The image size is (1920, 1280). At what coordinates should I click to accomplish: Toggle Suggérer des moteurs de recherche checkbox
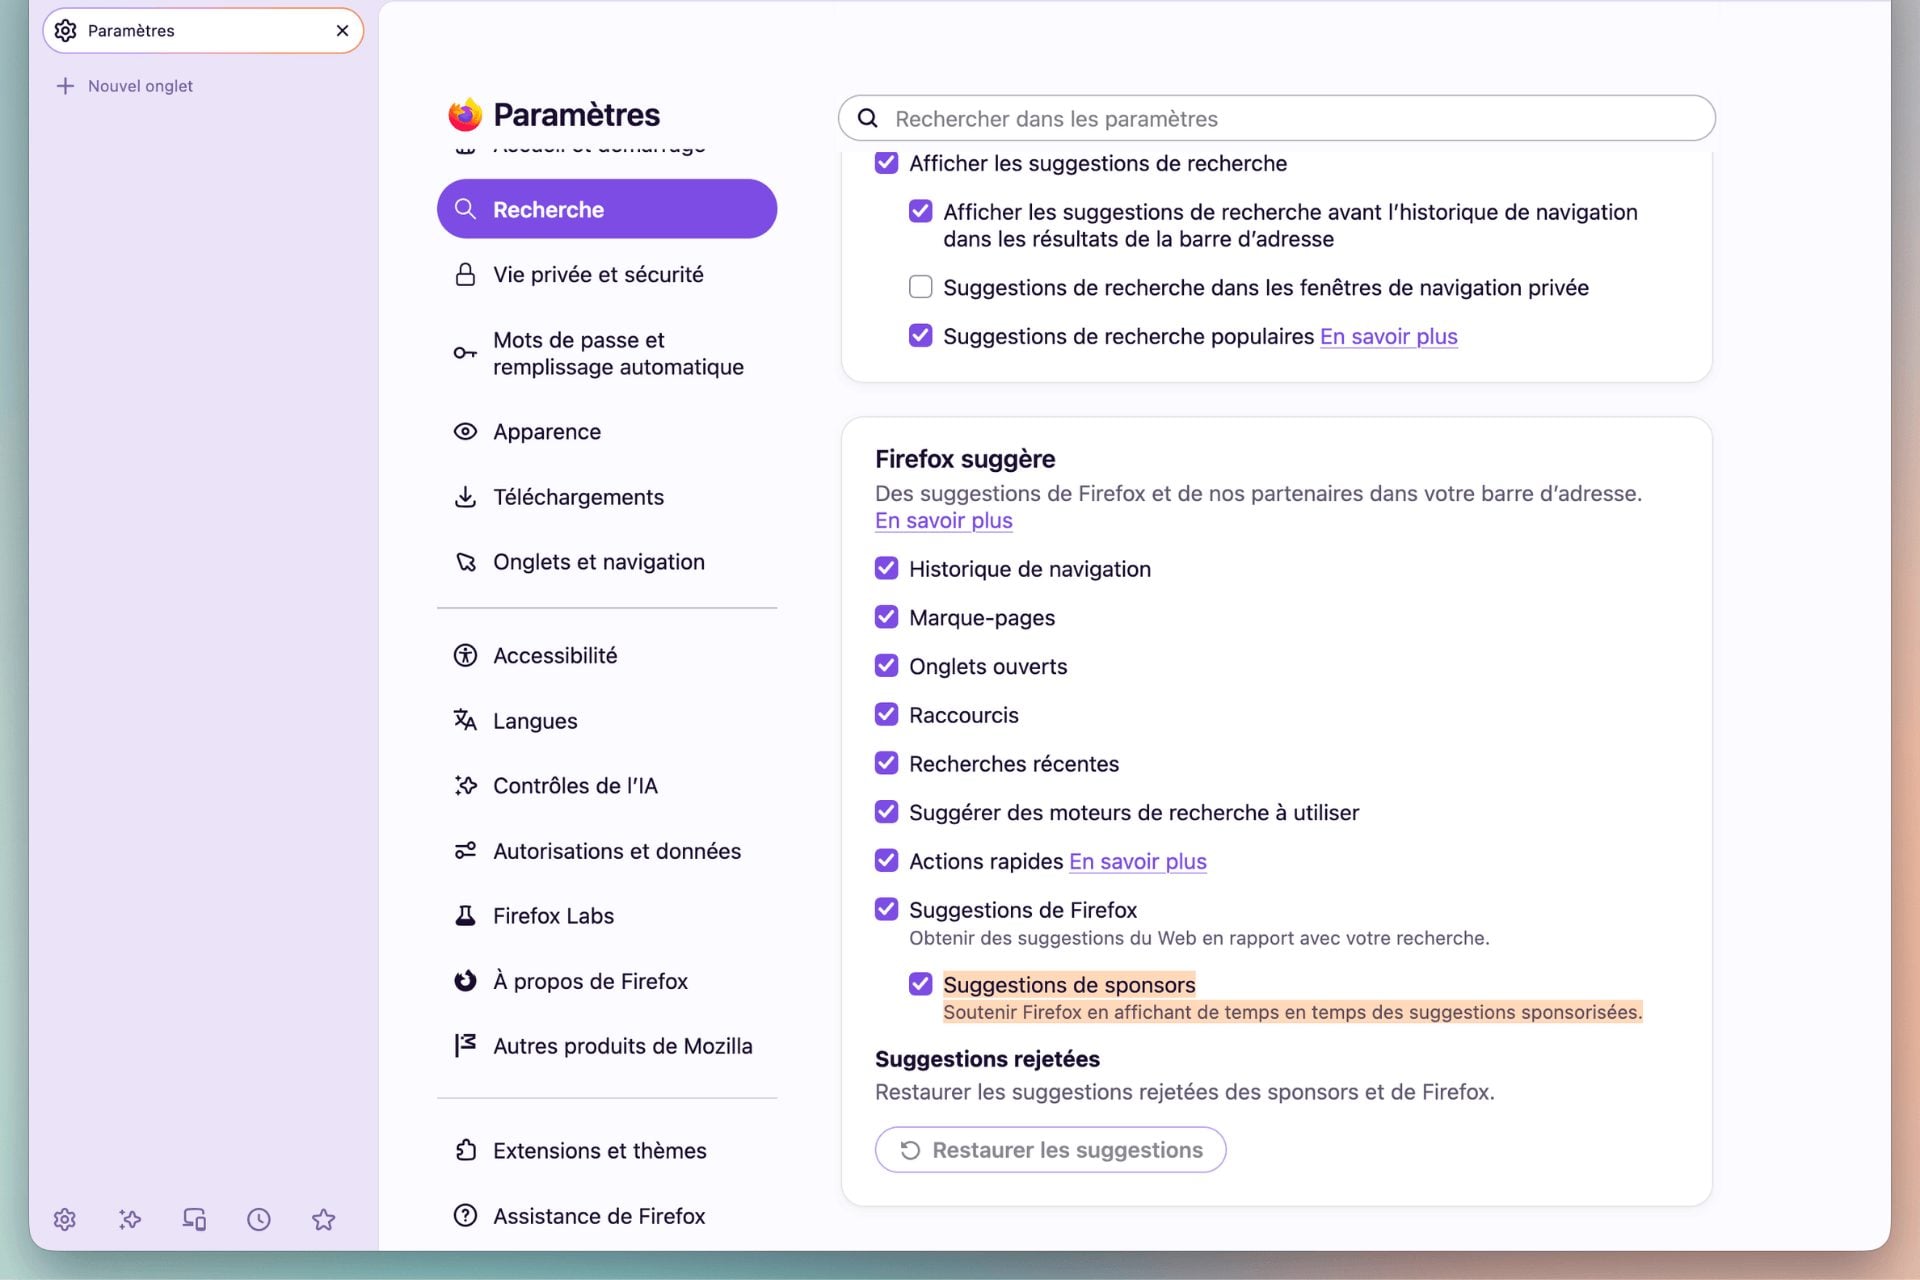tap(886, 812)
